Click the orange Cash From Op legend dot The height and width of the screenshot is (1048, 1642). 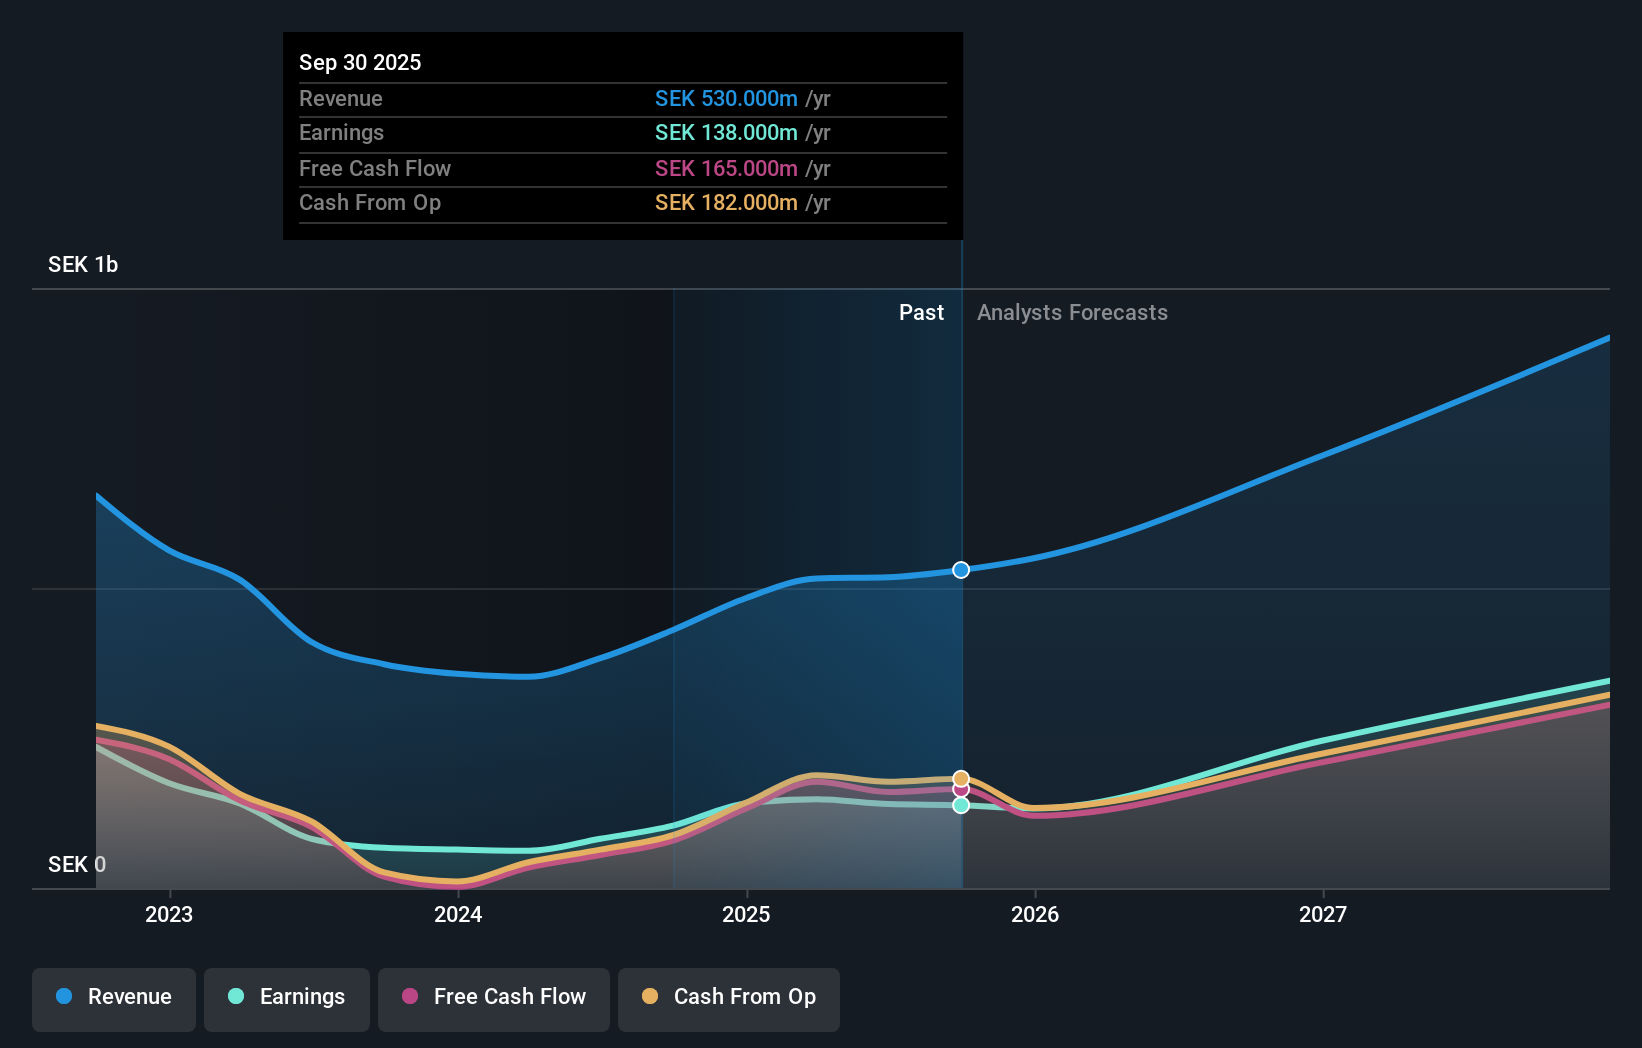(650, 997)
